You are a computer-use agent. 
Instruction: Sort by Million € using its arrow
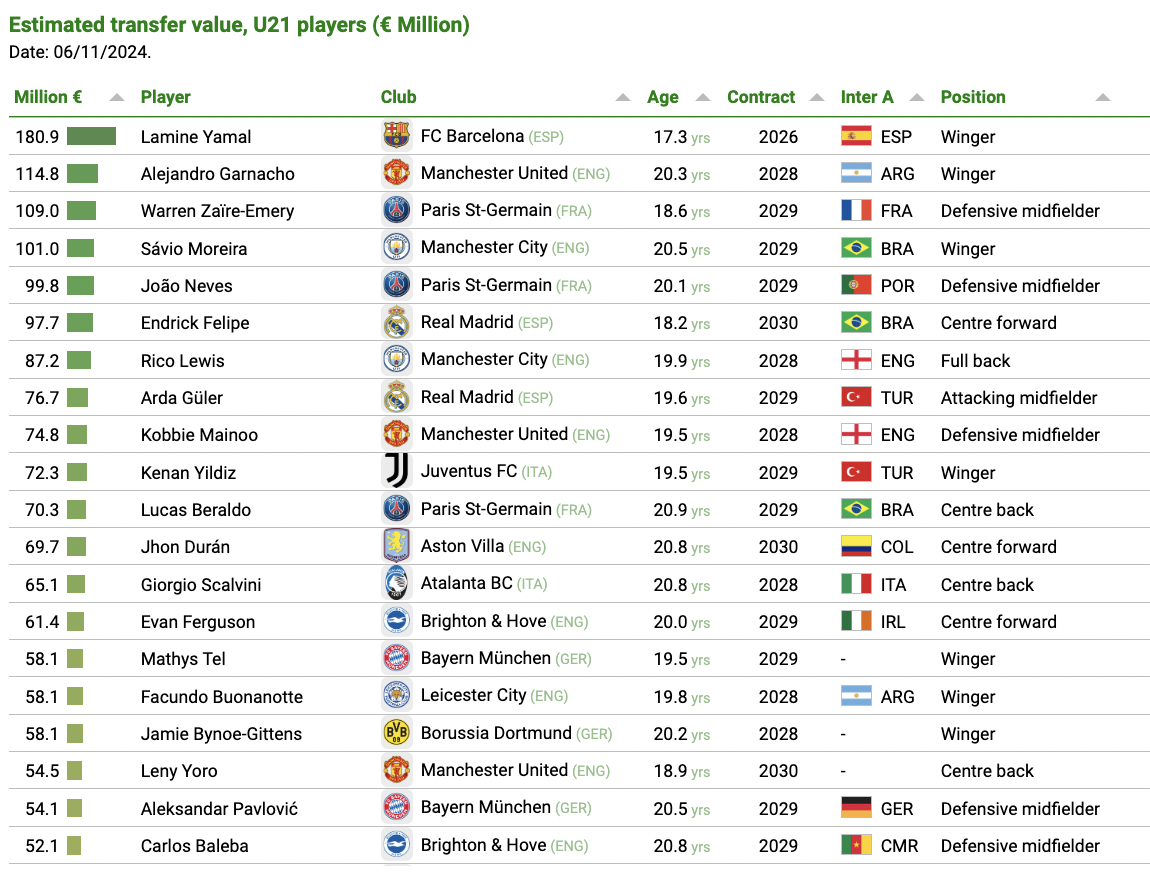[x=116, y=98]
